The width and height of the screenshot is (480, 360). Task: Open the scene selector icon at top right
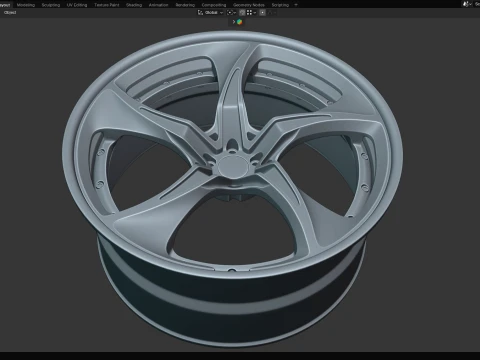466,4
